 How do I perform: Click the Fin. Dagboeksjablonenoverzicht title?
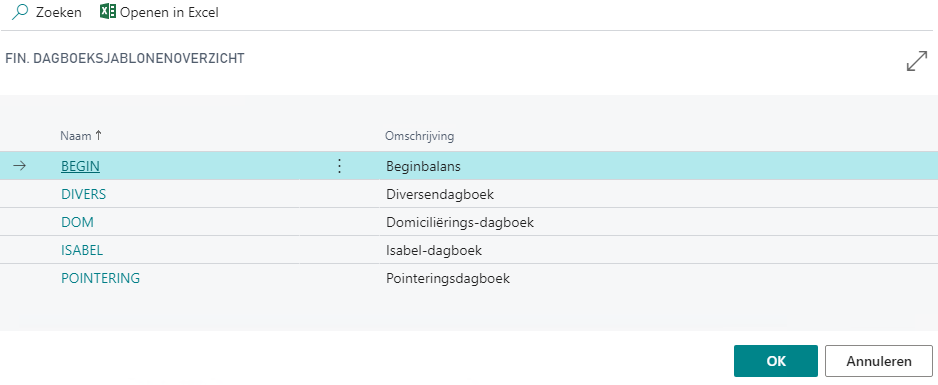click(124, 59)
